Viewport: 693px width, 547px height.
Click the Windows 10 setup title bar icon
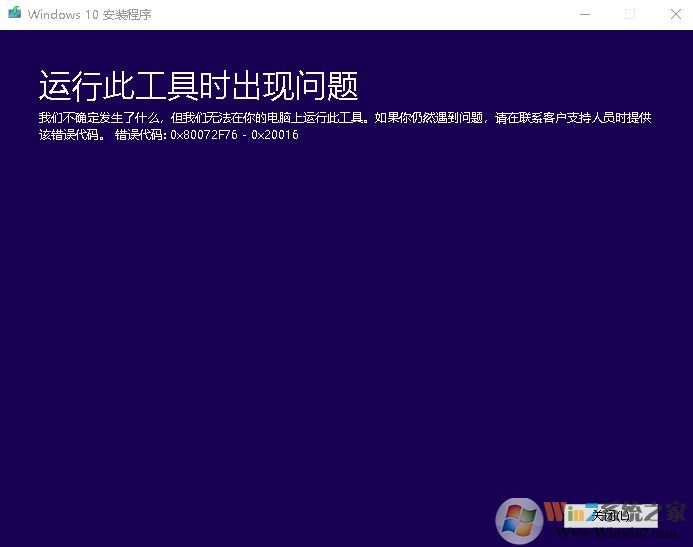coord(15,13)
